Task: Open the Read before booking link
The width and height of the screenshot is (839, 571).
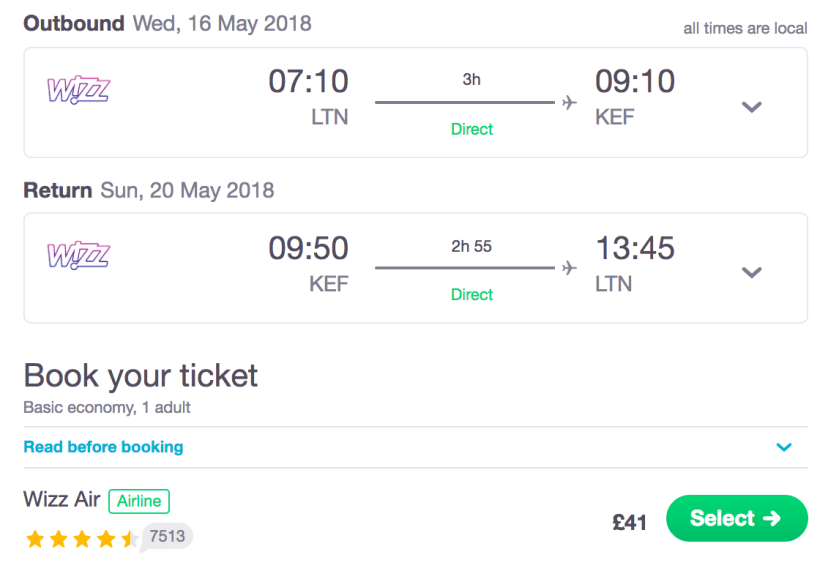Action: (x=103, y=447)
